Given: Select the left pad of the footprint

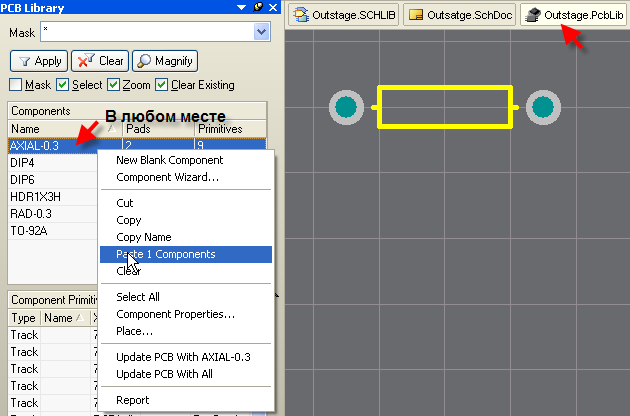Looking at the screenshot, I should coord(347,107).
